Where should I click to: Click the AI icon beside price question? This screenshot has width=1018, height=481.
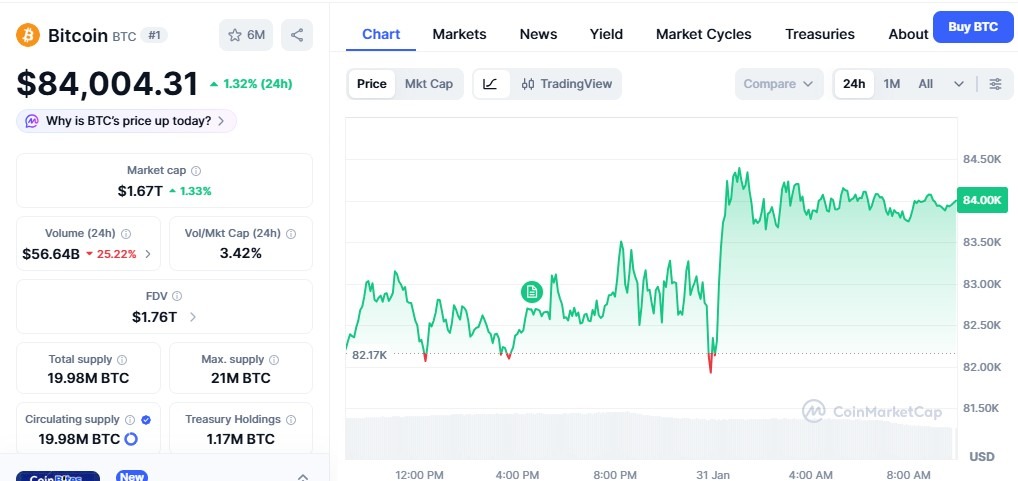pyautogui.click(x=32, y=121)
